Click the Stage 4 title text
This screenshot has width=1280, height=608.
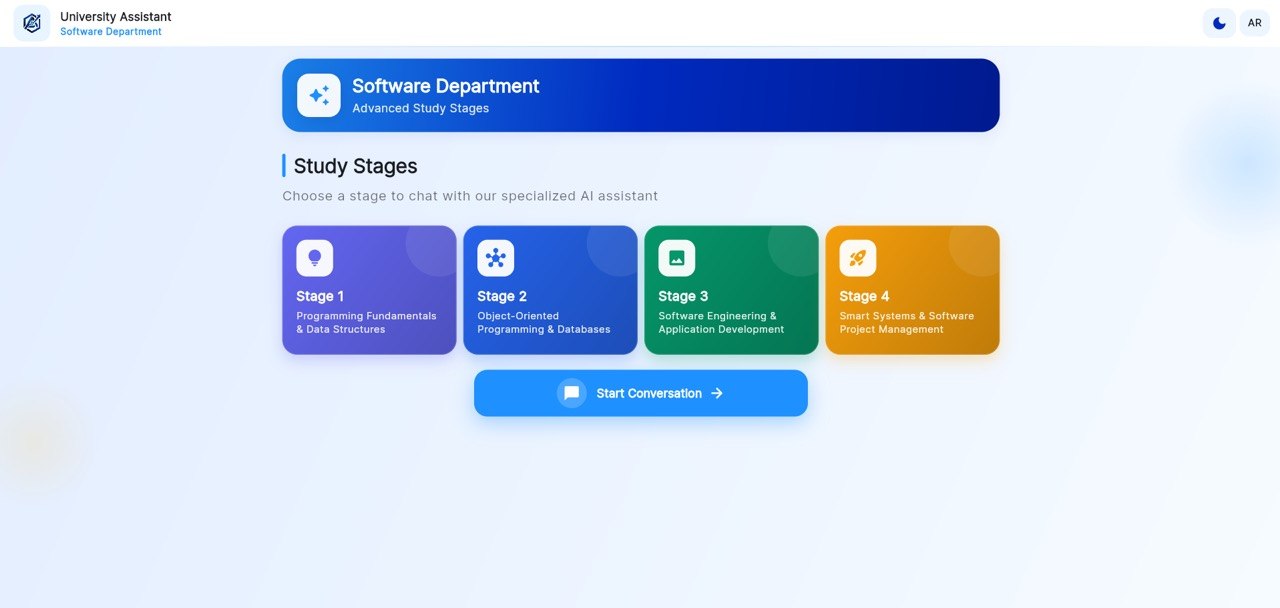pos(864,296)
